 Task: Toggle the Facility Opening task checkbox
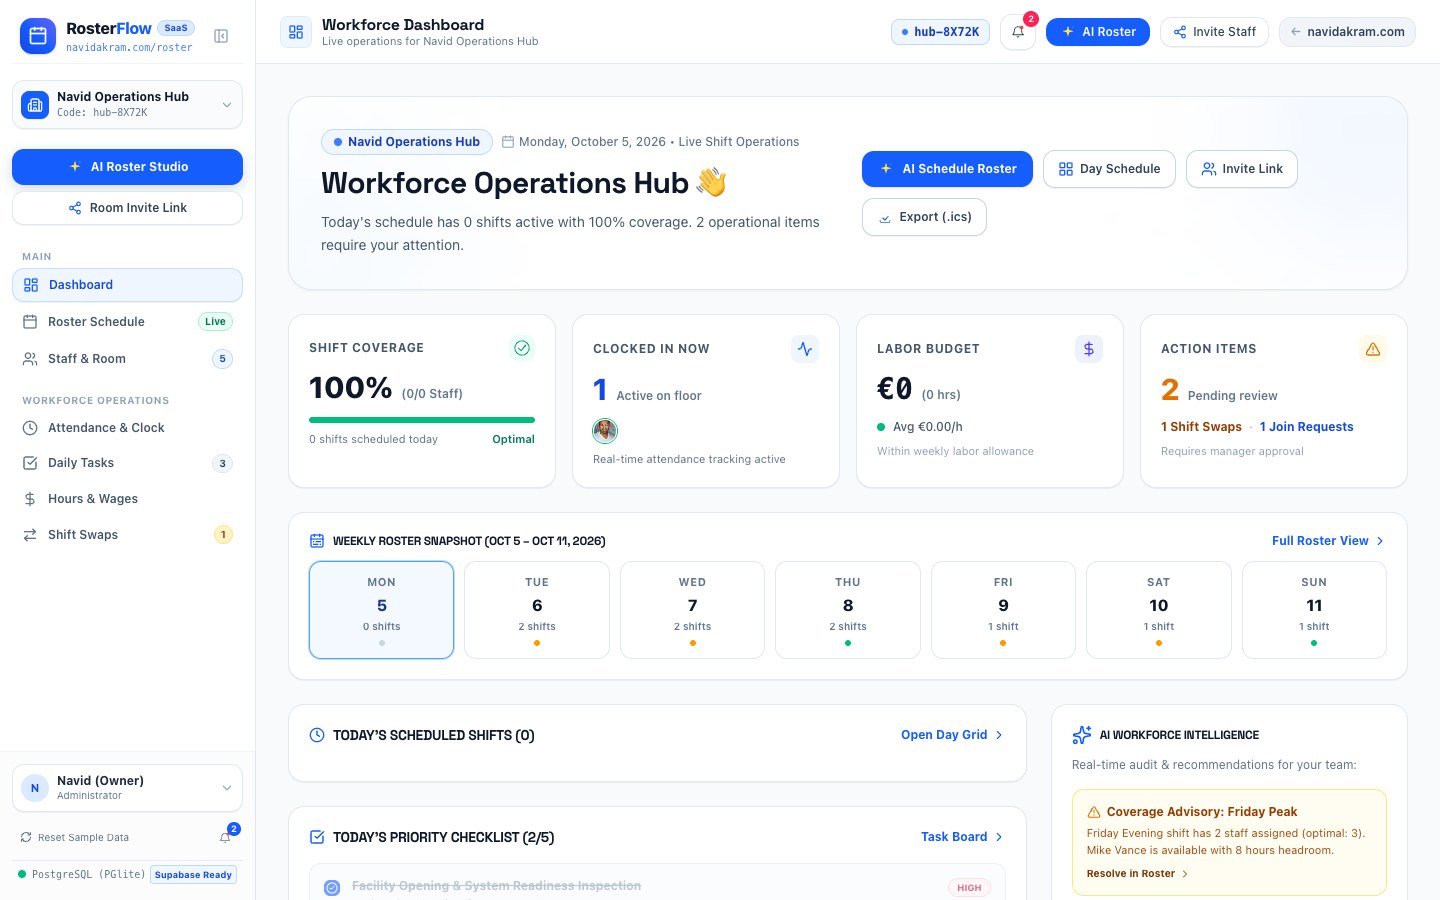pyautogui.click(x=332, y=887)
